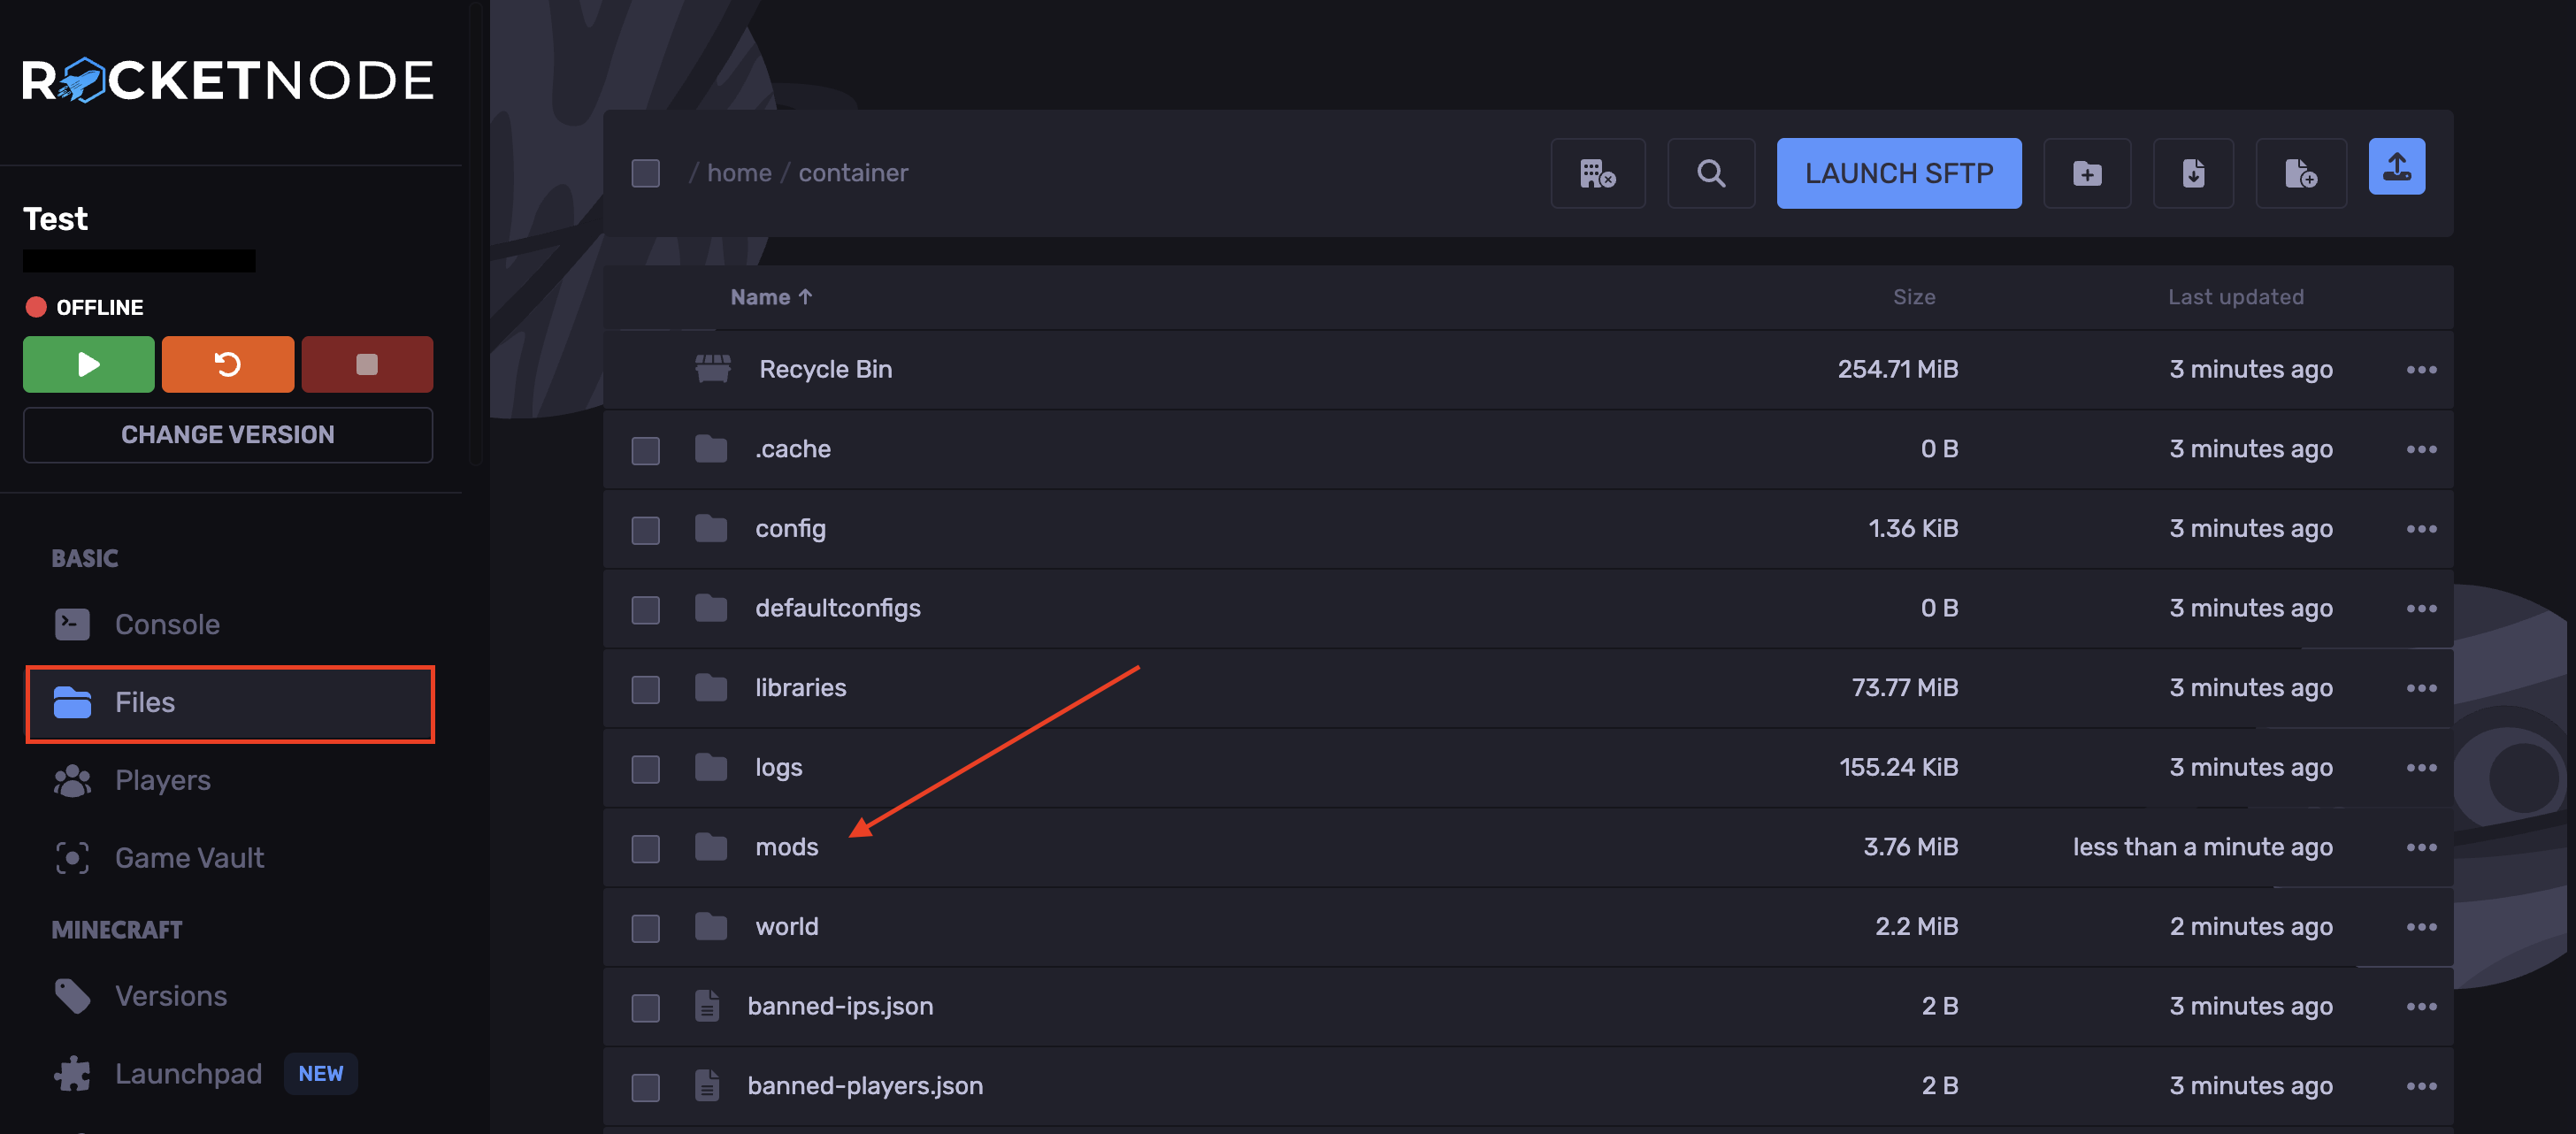Open three-dot menu for banned-ips.json
Screen dimensions: 2576x1134
coord(2420,1006)
